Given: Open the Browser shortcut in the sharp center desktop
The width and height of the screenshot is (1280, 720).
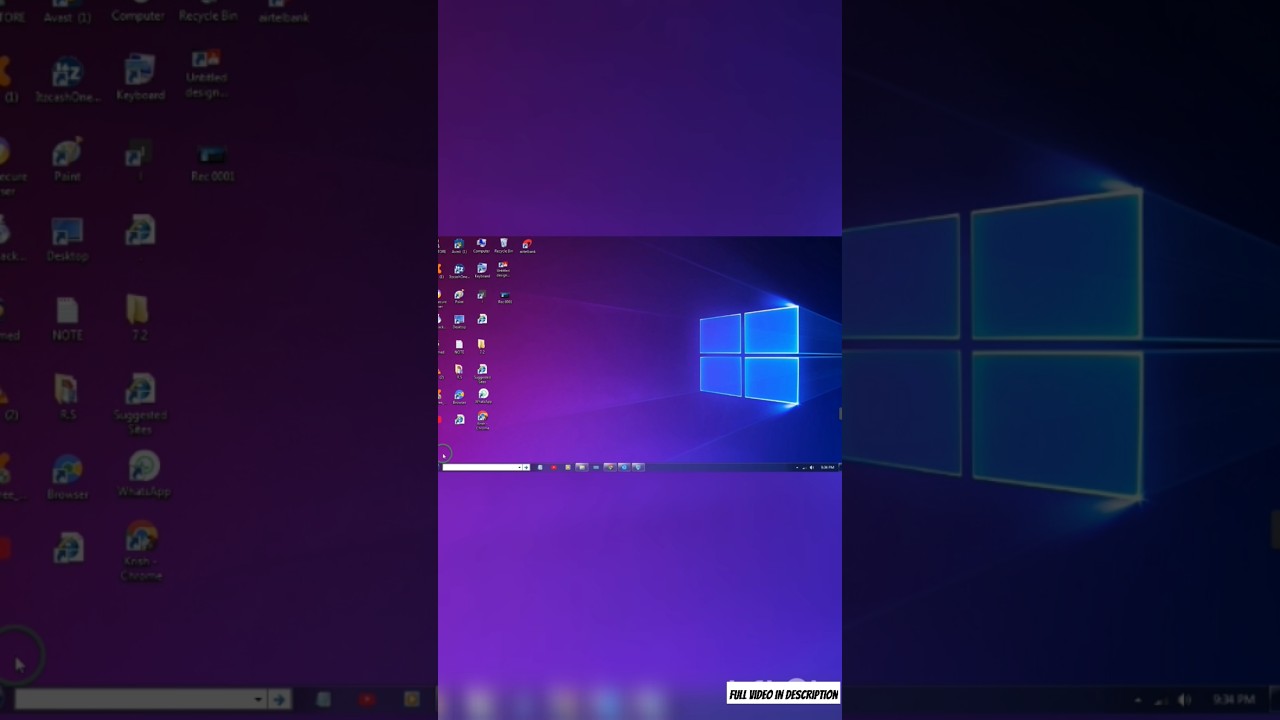Looking at the screenshot, I should [459, 397].
